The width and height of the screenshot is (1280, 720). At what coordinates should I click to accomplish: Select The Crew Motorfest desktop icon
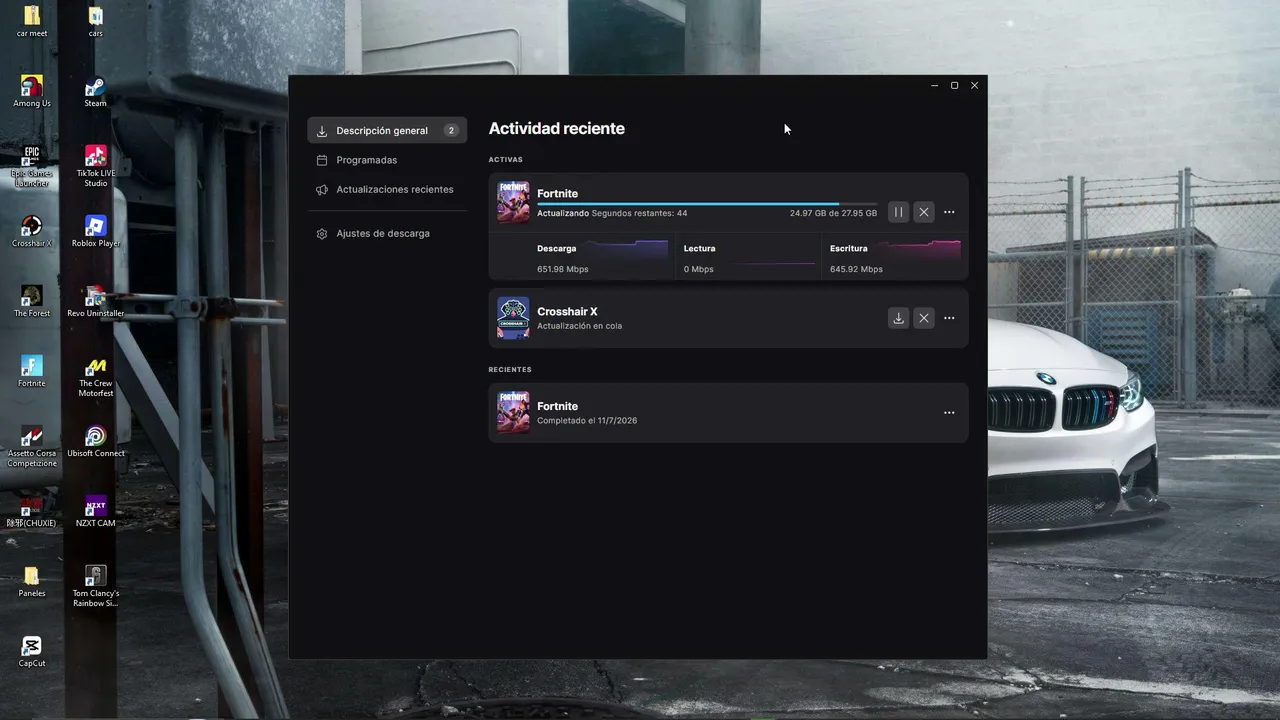tap(95, 377)
